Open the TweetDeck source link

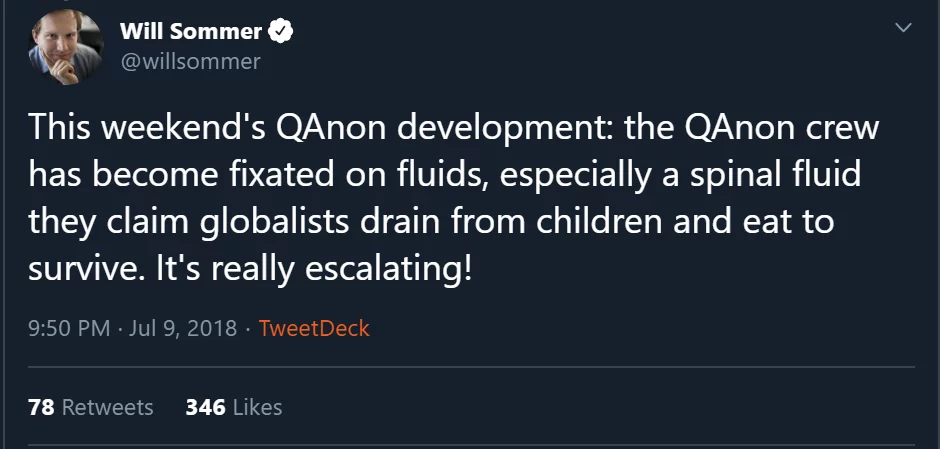314,328
